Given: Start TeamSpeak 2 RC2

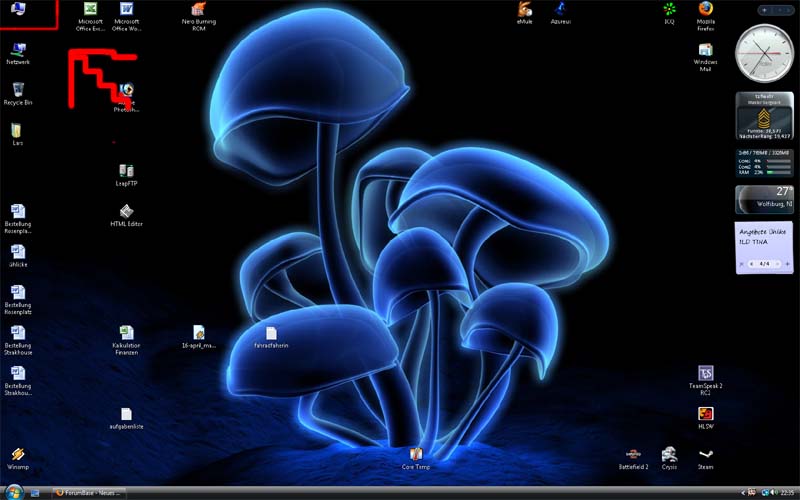Looking at the screenshot, I should click(x=706, y=381).
